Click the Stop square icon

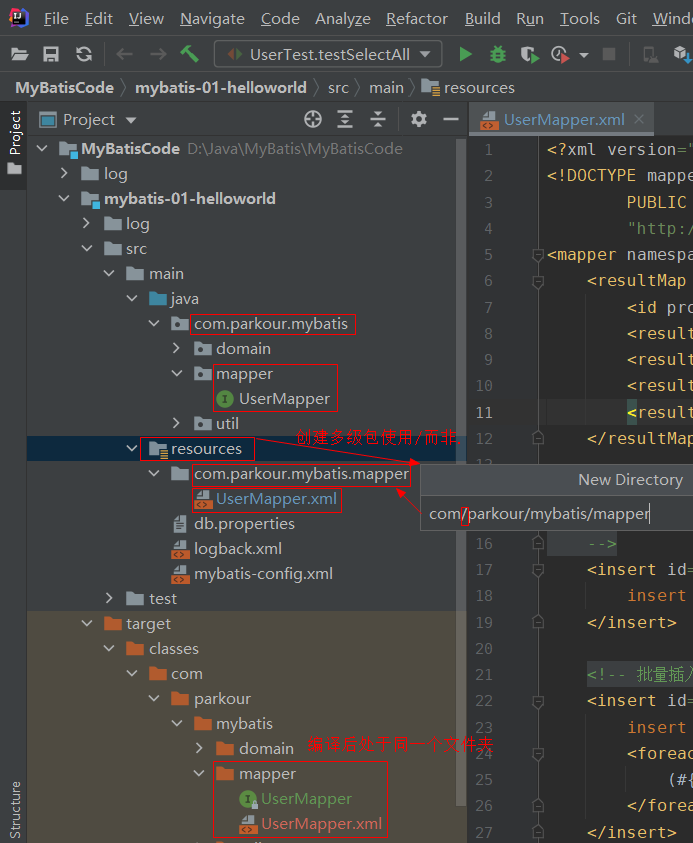coord(609,54)
